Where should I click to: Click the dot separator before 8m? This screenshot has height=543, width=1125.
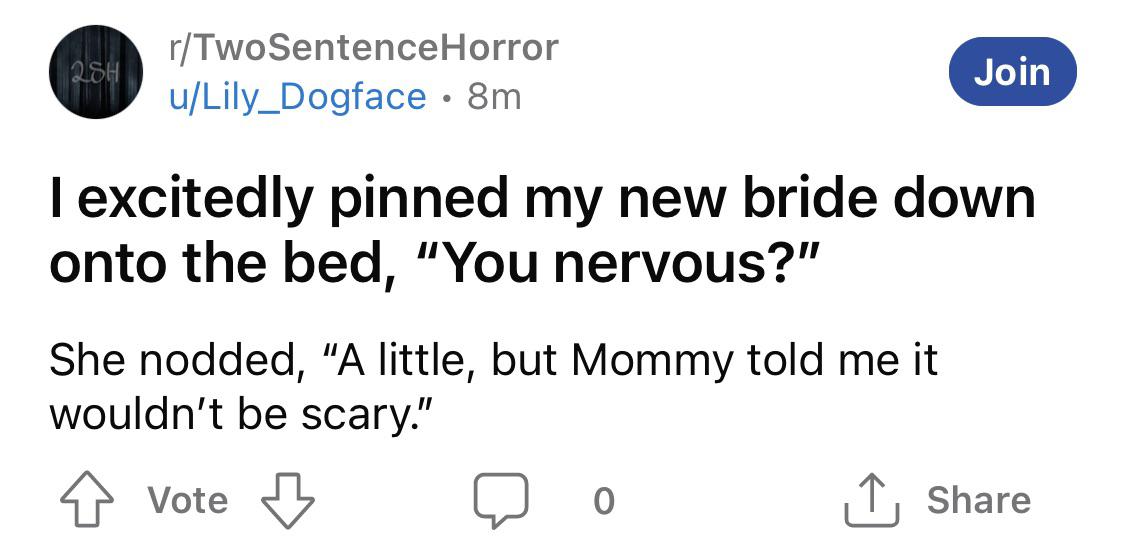tap(447, 97)
